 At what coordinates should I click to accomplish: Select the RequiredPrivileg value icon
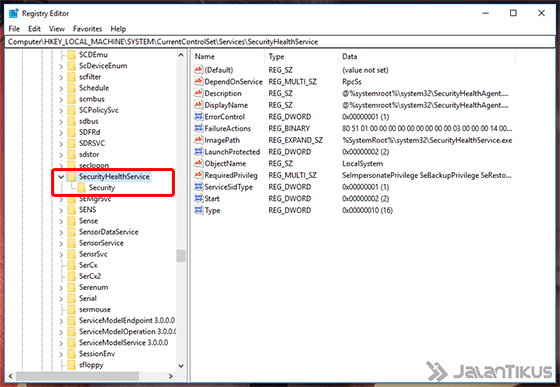[198, 175]
